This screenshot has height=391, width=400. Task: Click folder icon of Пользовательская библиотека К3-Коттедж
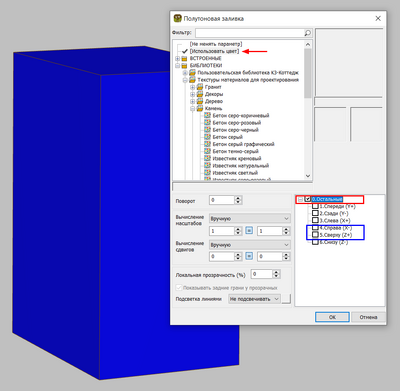tap(192, 73)
